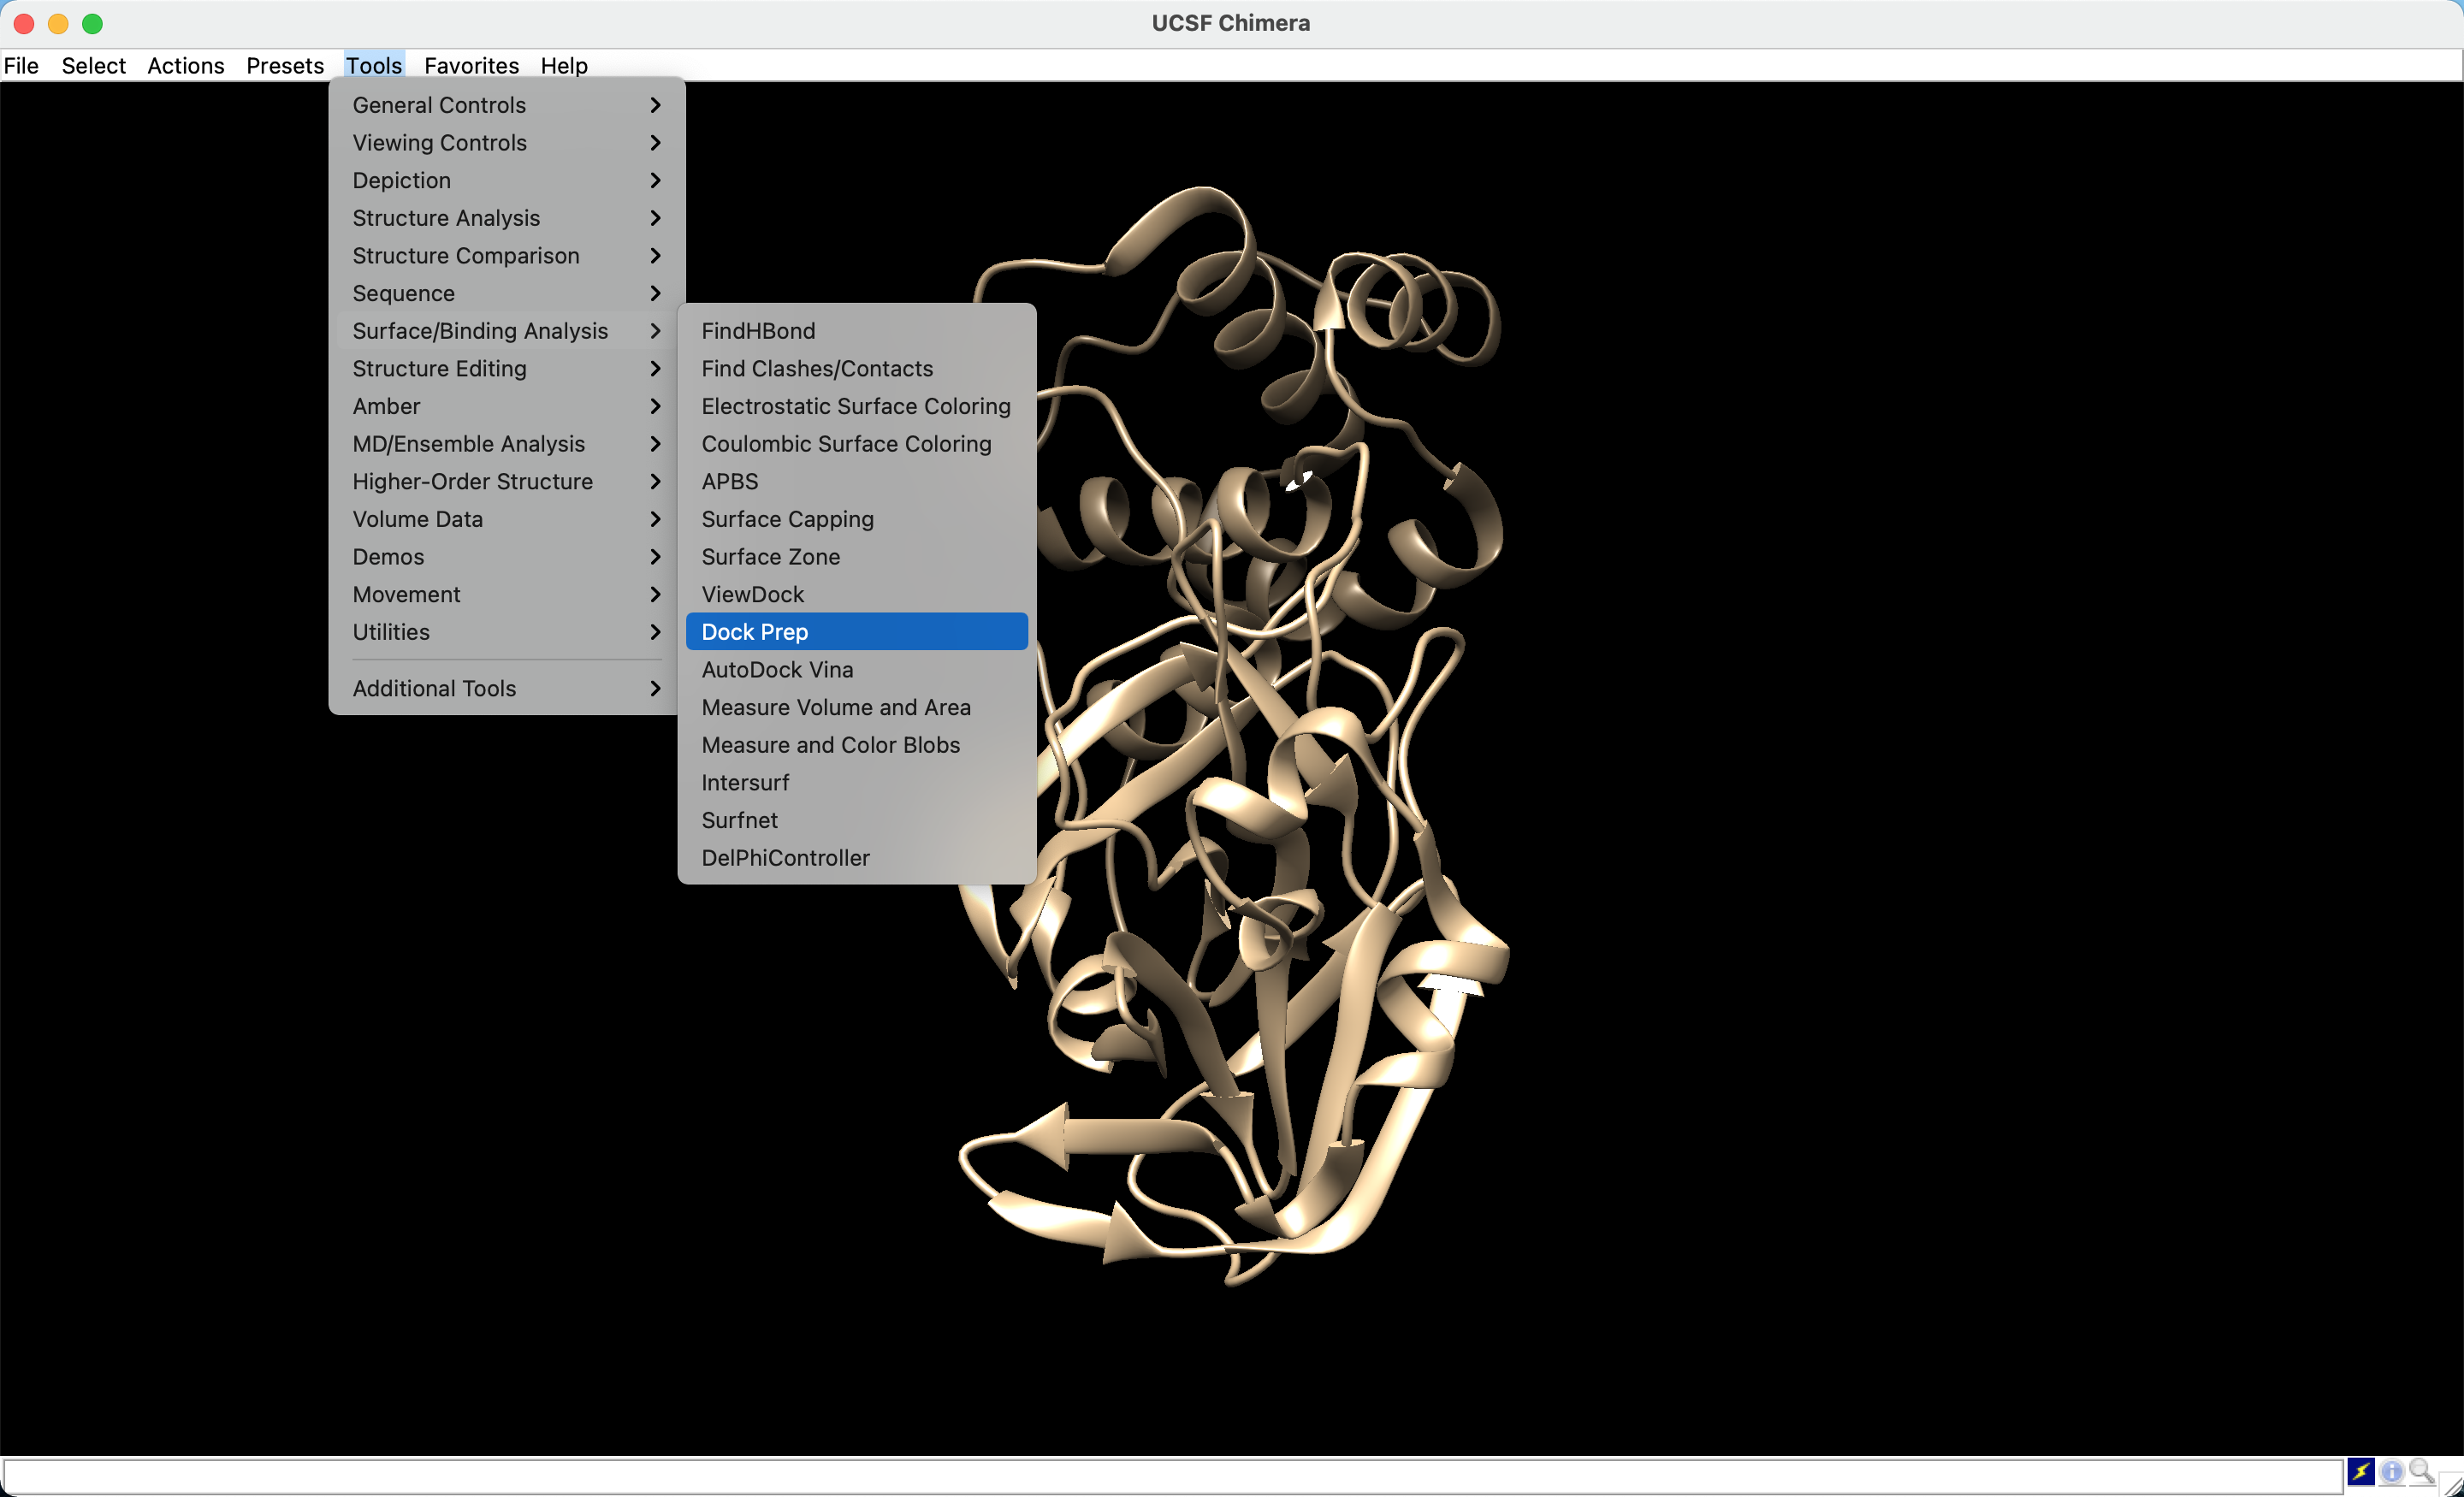Open the APBS tool
Image resolution: width=2464 pixels, height=1497 pixels.
[x=857, y=482]
